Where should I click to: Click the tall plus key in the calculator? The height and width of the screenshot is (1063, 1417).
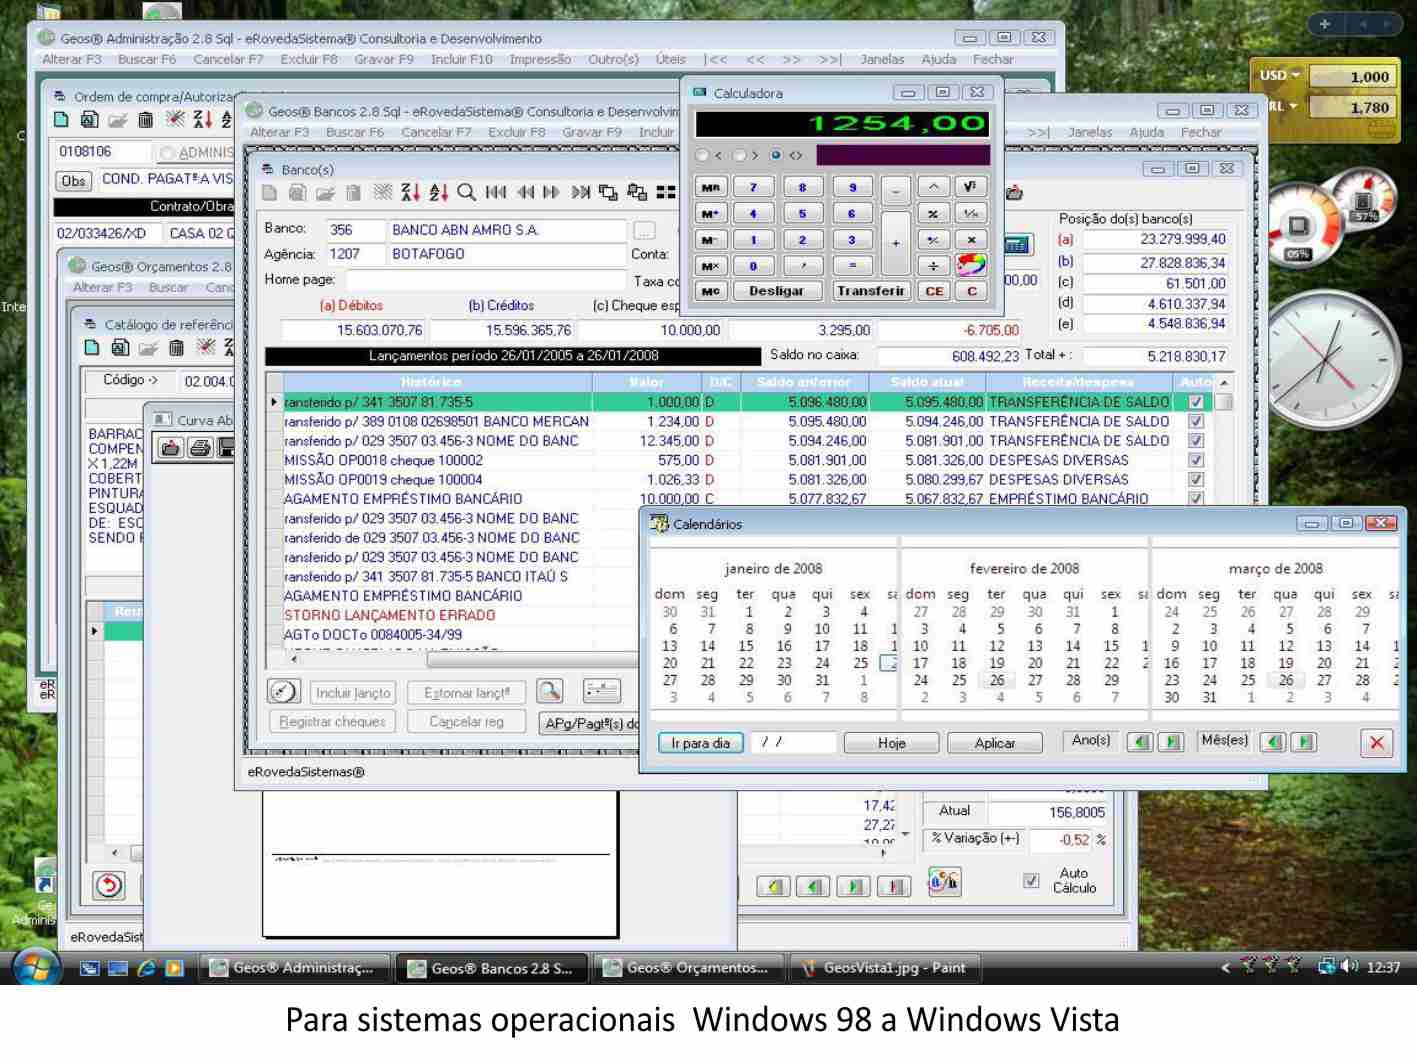point(896,243)
